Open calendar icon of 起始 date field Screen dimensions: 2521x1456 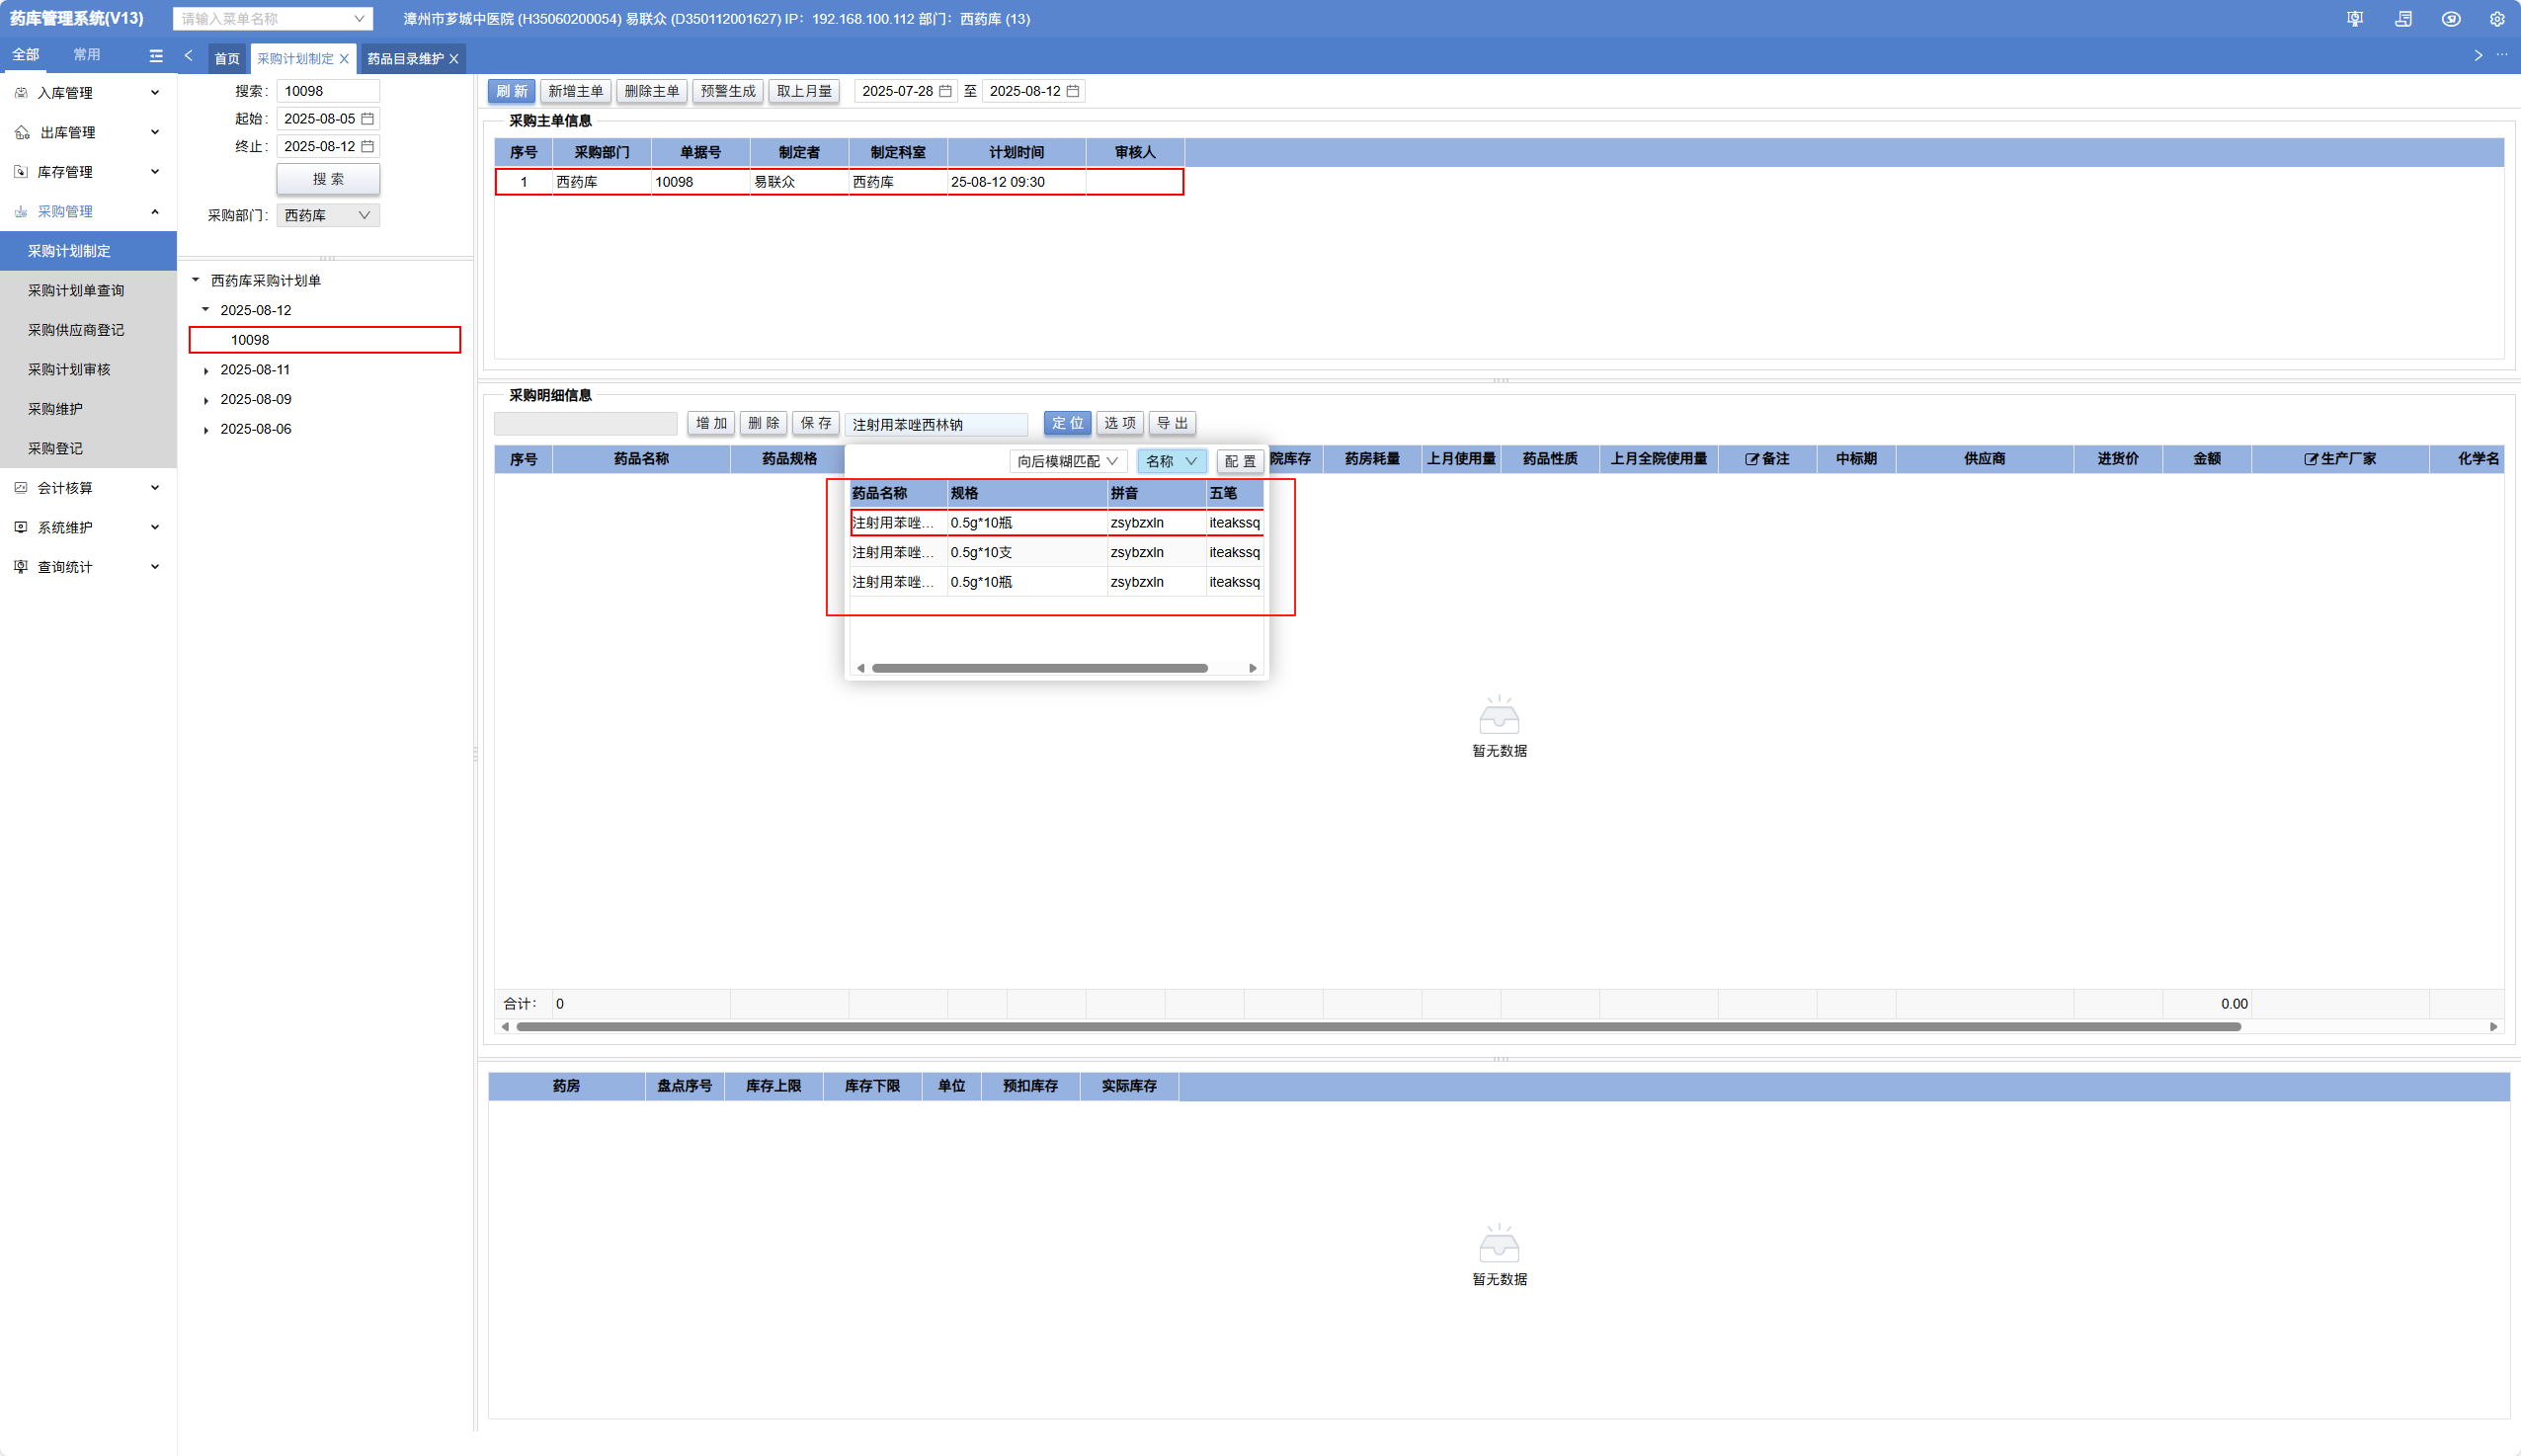[368, 119]
